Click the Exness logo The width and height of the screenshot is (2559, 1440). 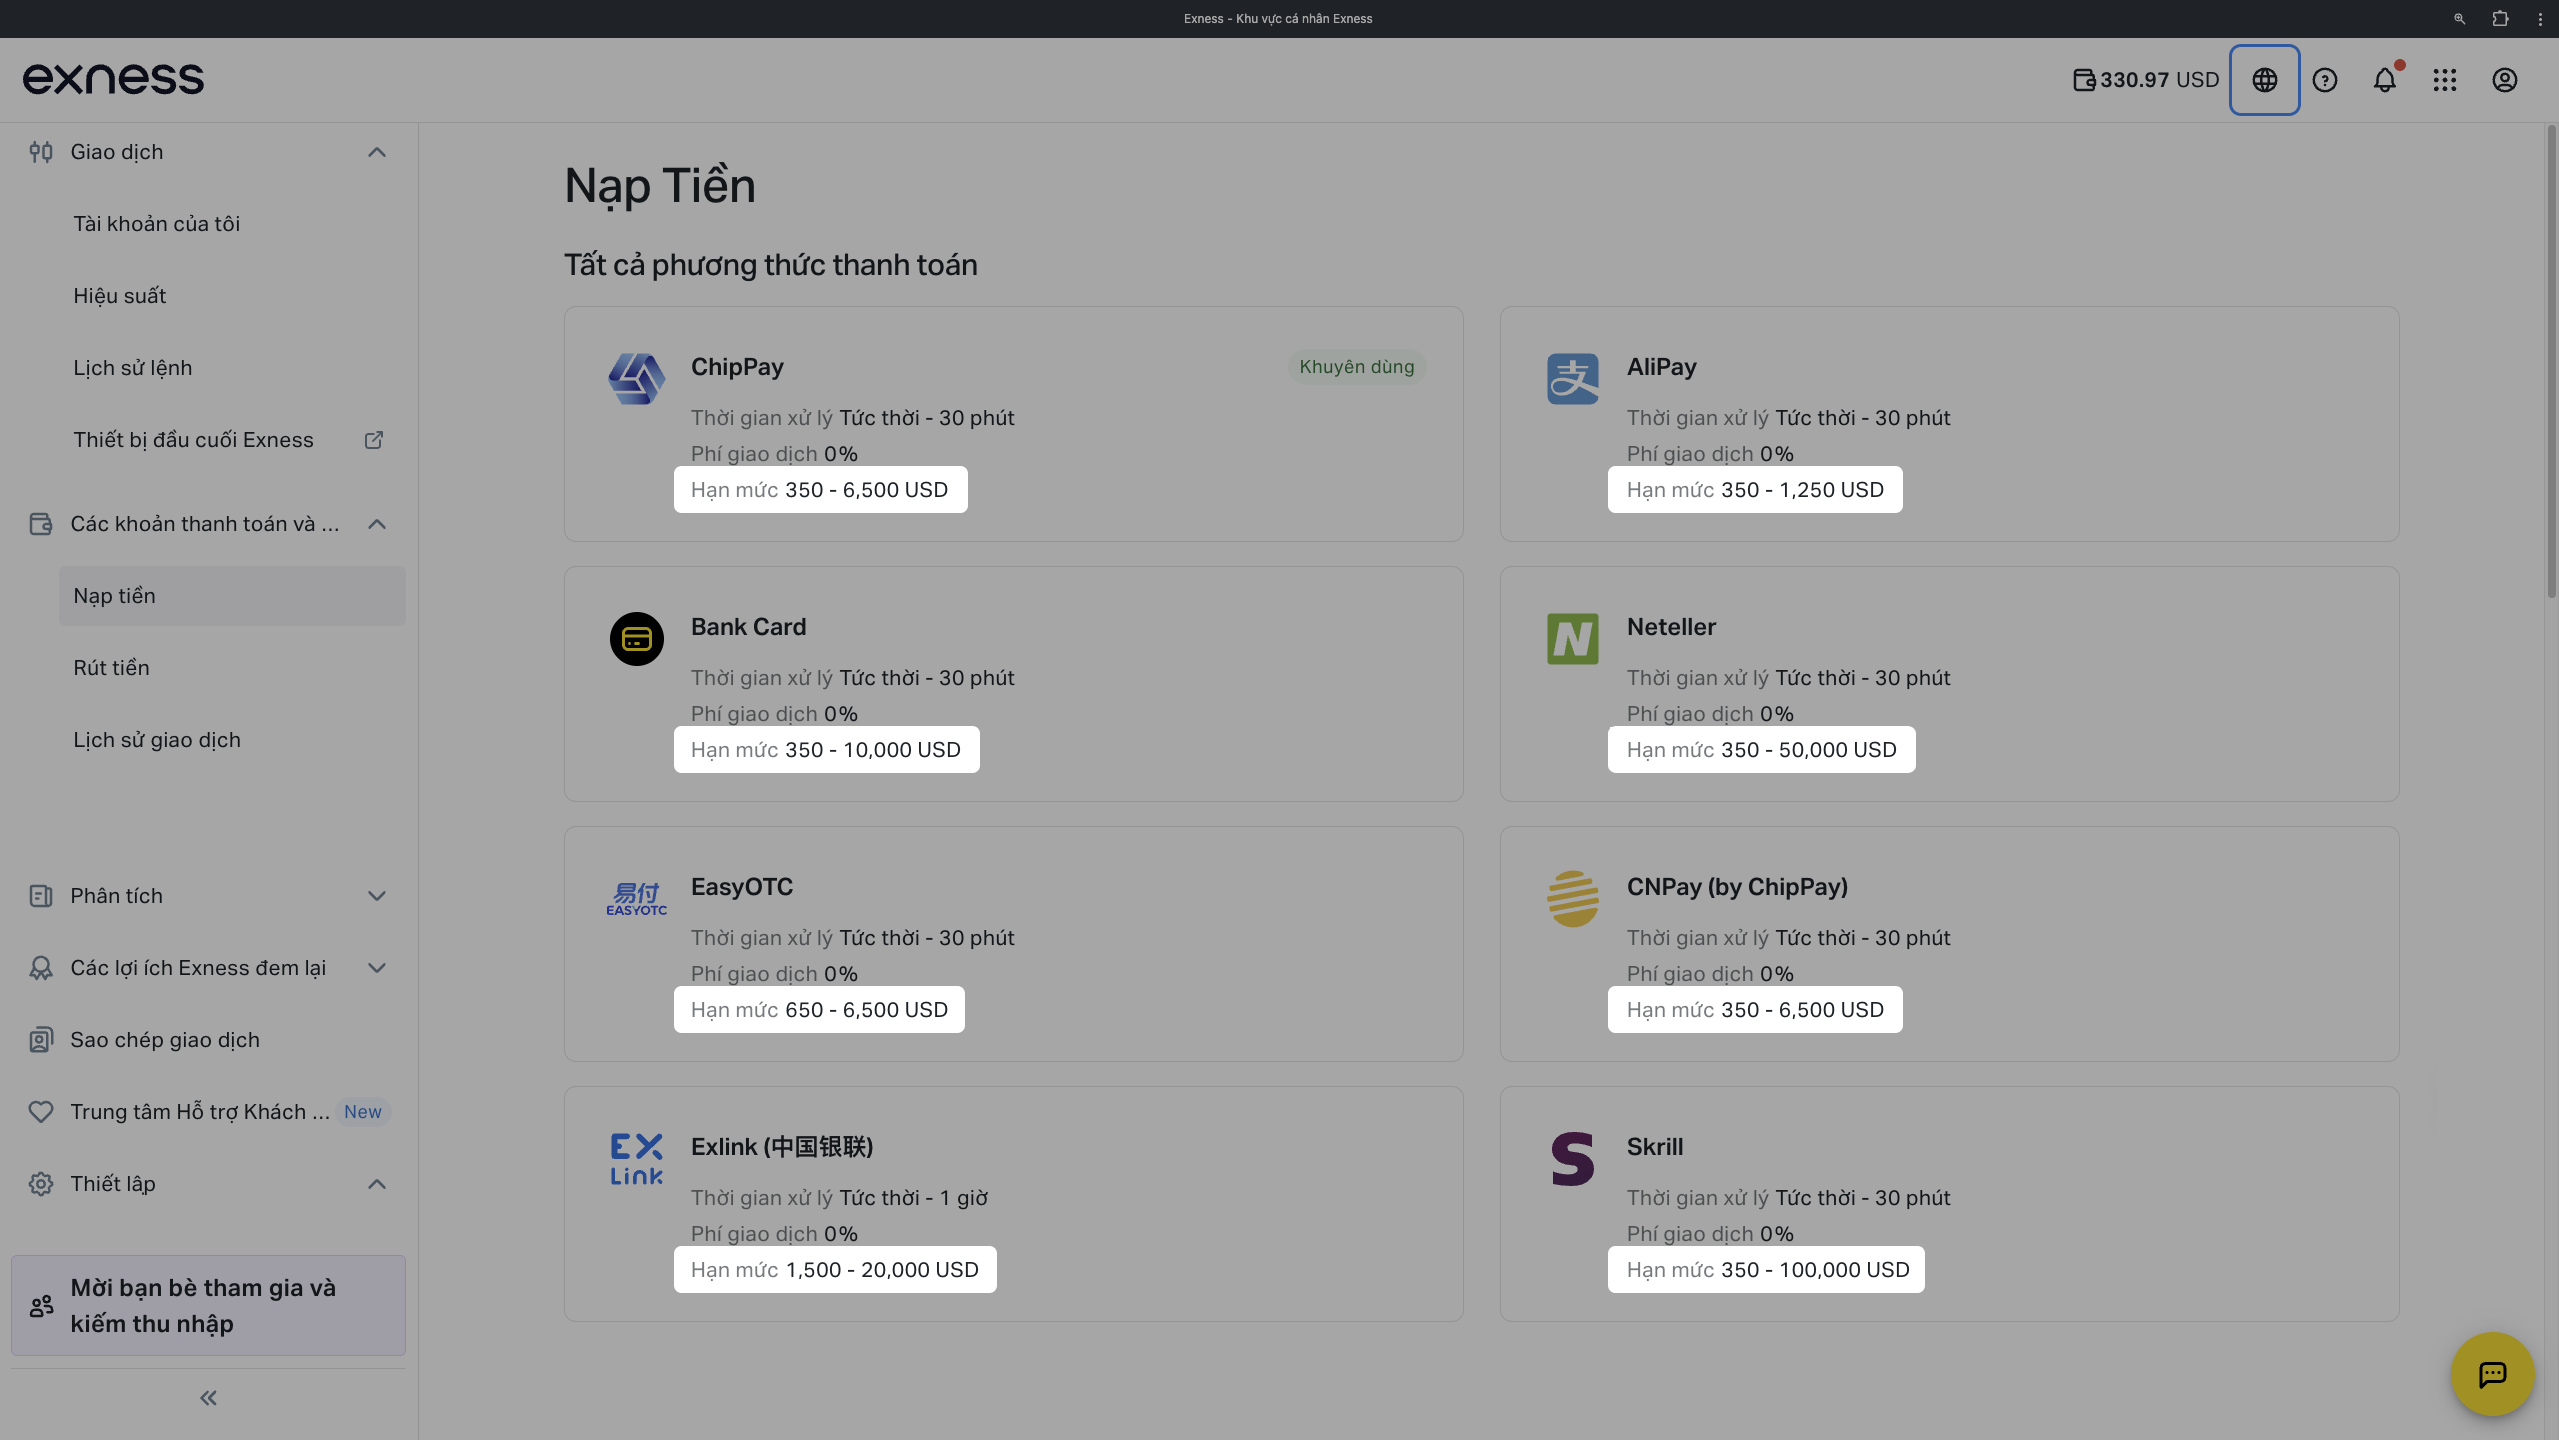coord(113,79)
